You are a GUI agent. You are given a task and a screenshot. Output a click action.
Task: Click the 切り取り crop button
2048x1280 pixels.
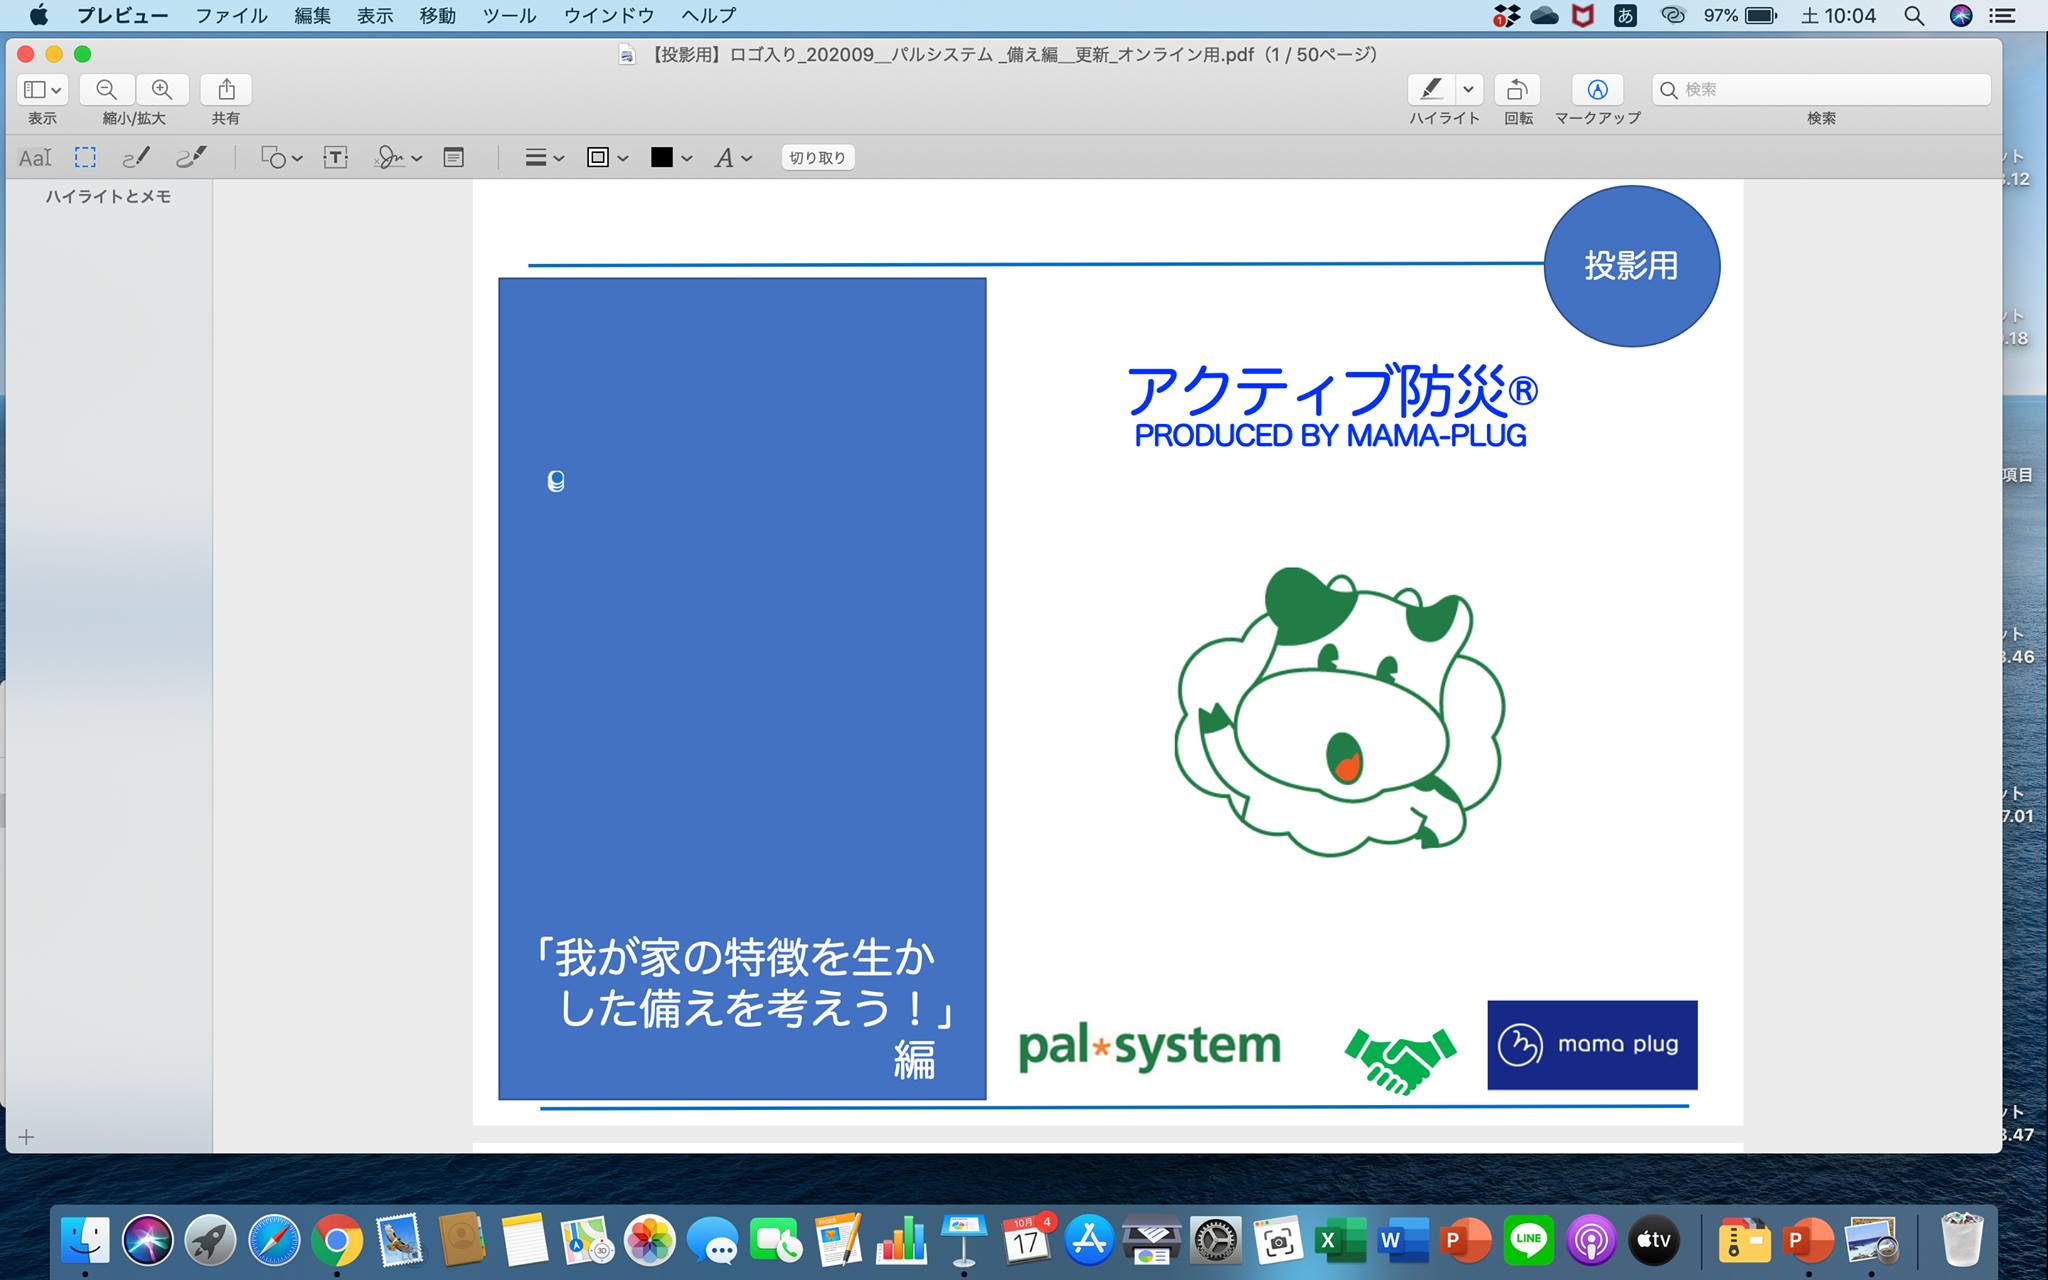click(817, 158)
